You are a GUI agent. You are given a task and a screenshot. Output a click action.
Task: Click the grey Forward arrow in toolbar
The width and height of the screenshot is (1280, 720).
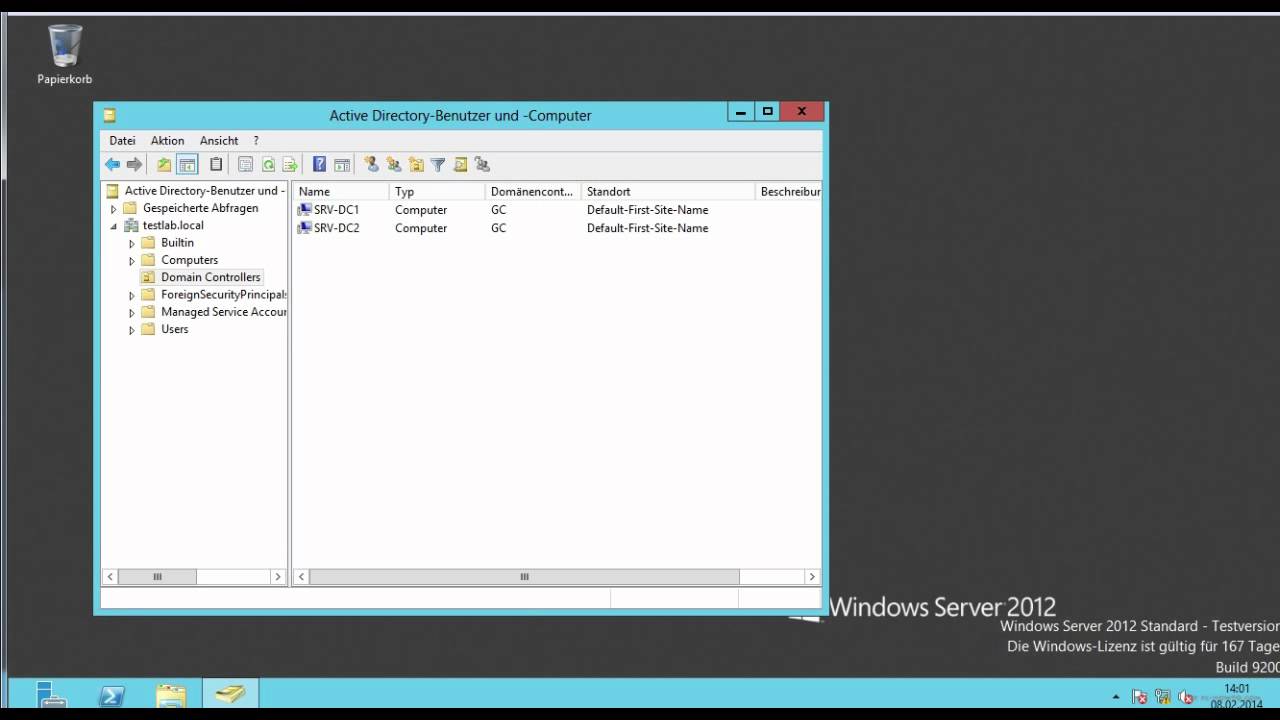point(134,165)
